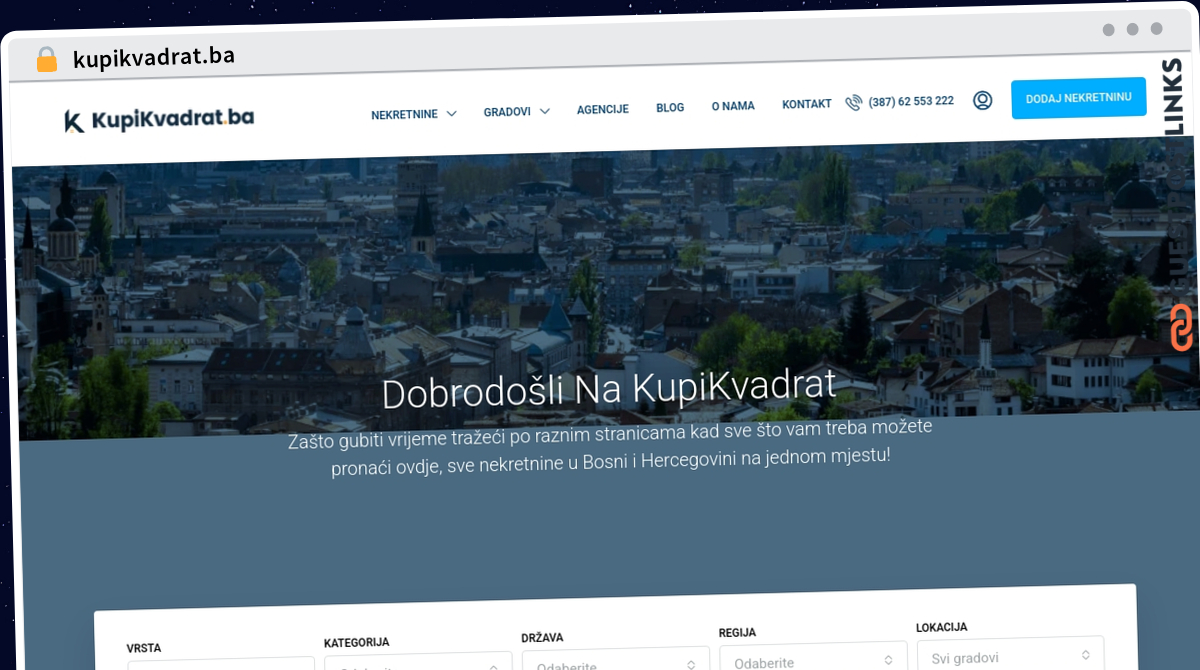The image size is (1200, 670).
Task: Go to O nama page
Action: pyautogui.click(x=733, y=106)
